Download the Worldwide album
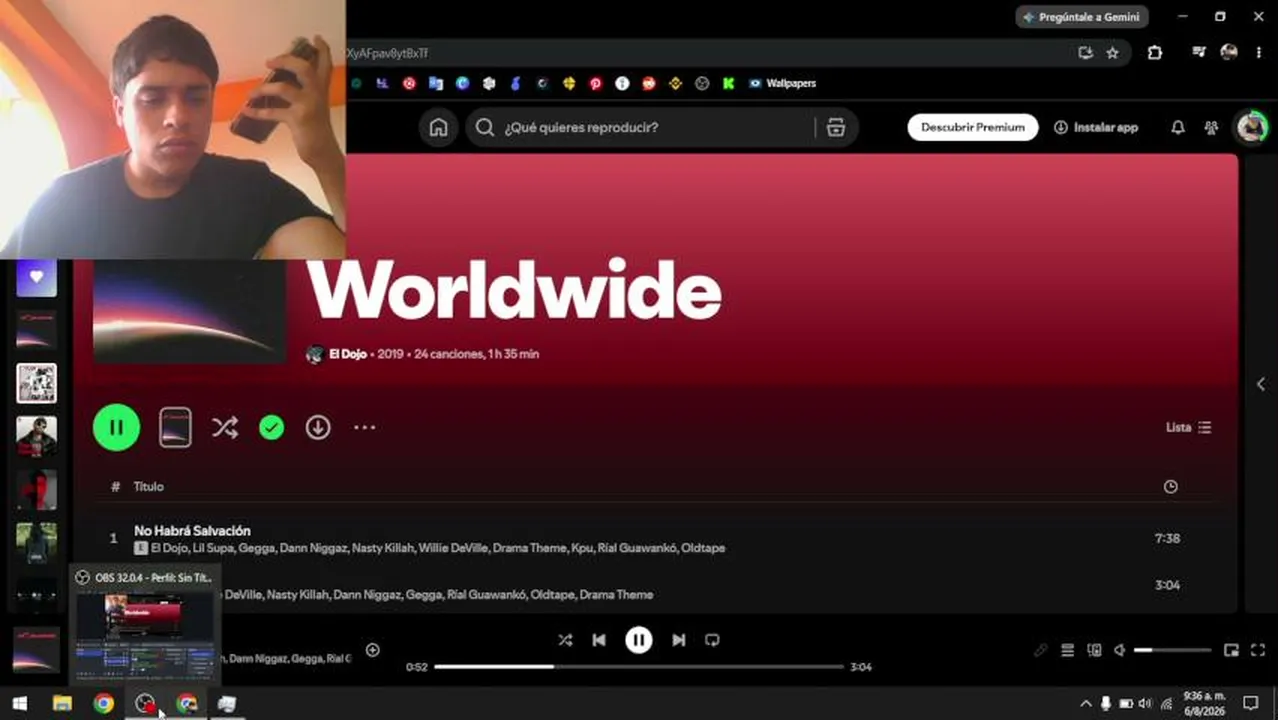1278x720 pixels. coord(318,427)
